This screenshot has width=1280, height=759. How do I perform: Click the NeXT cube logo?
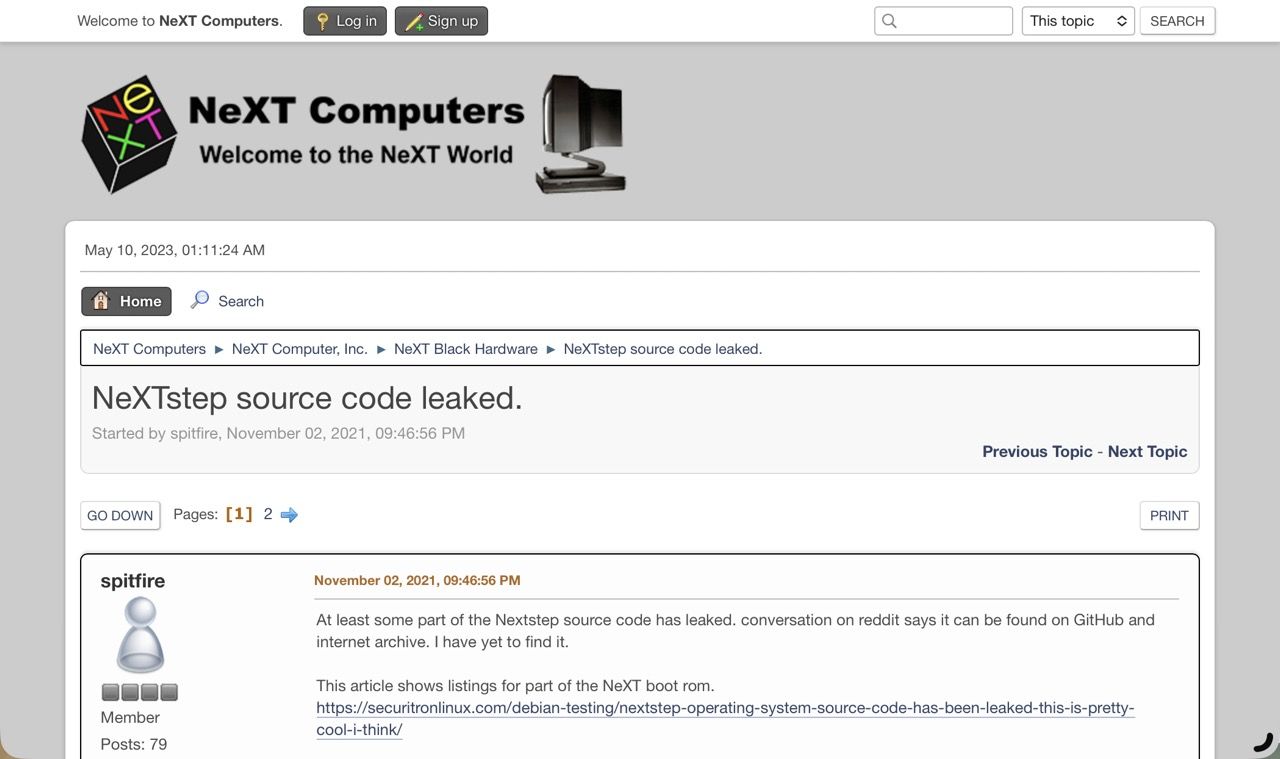coord(129,133)
